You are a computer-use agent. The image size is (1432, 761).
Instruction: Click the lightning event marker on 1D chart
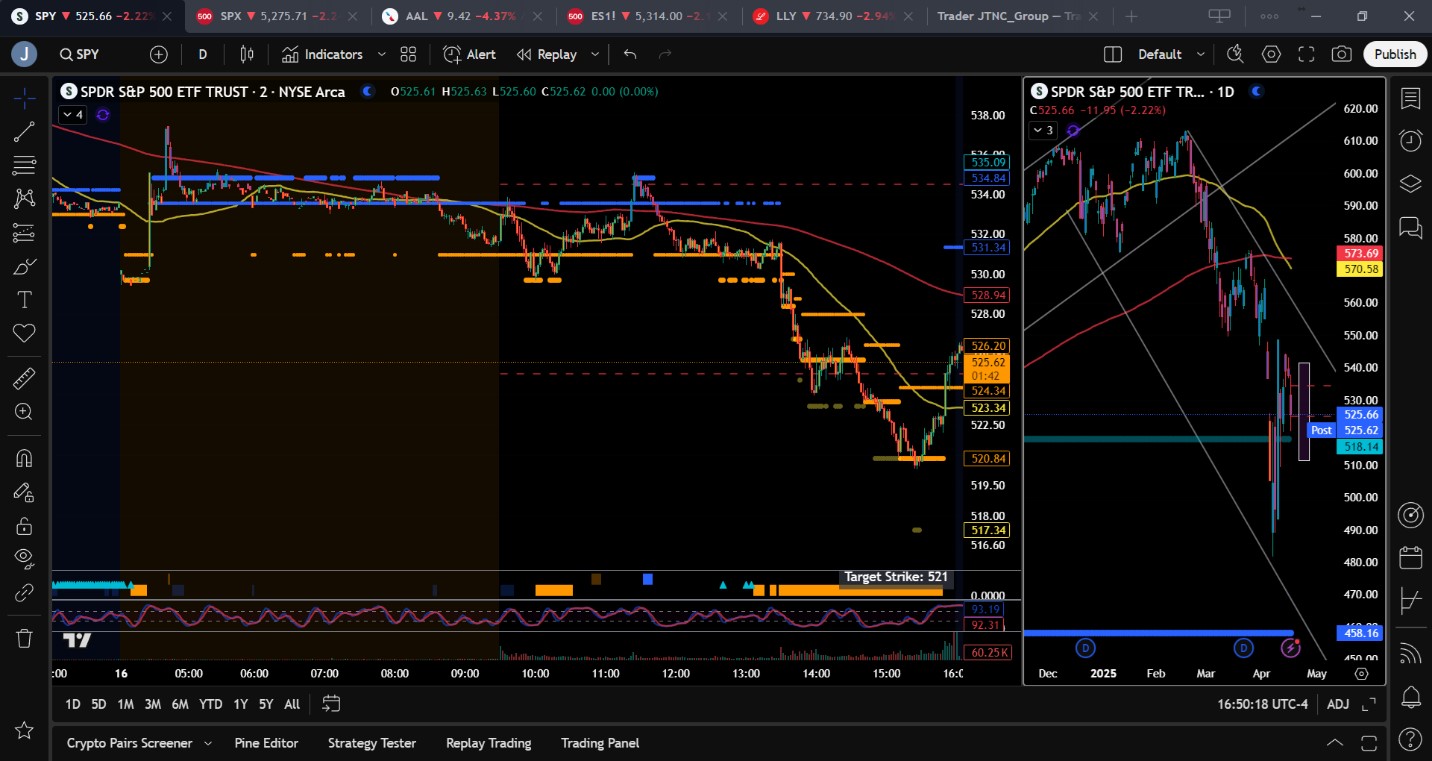(1290, 648)
